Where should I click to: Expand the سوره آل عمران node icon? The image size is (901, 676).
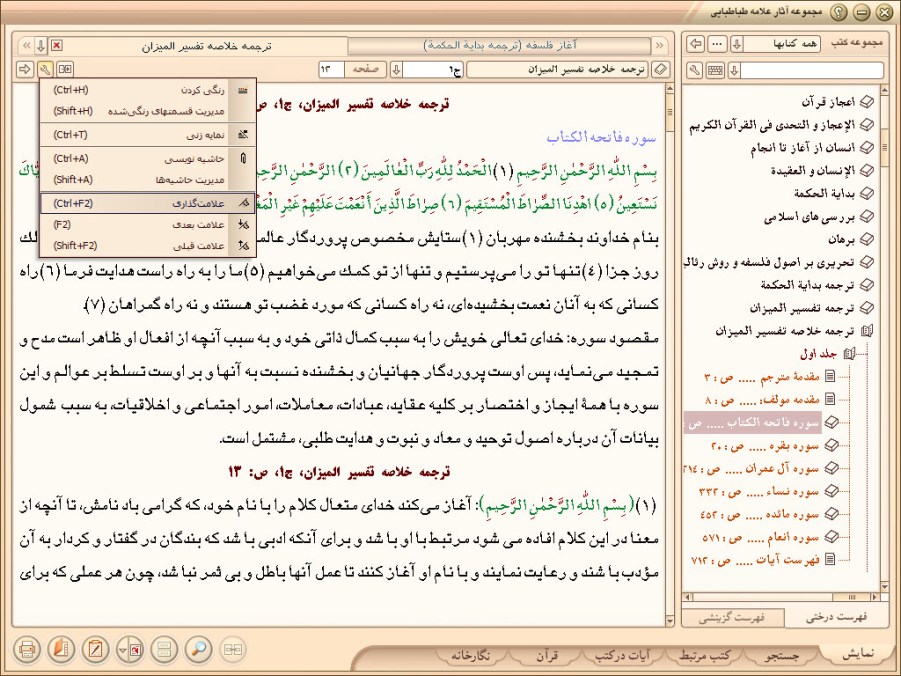830,468
